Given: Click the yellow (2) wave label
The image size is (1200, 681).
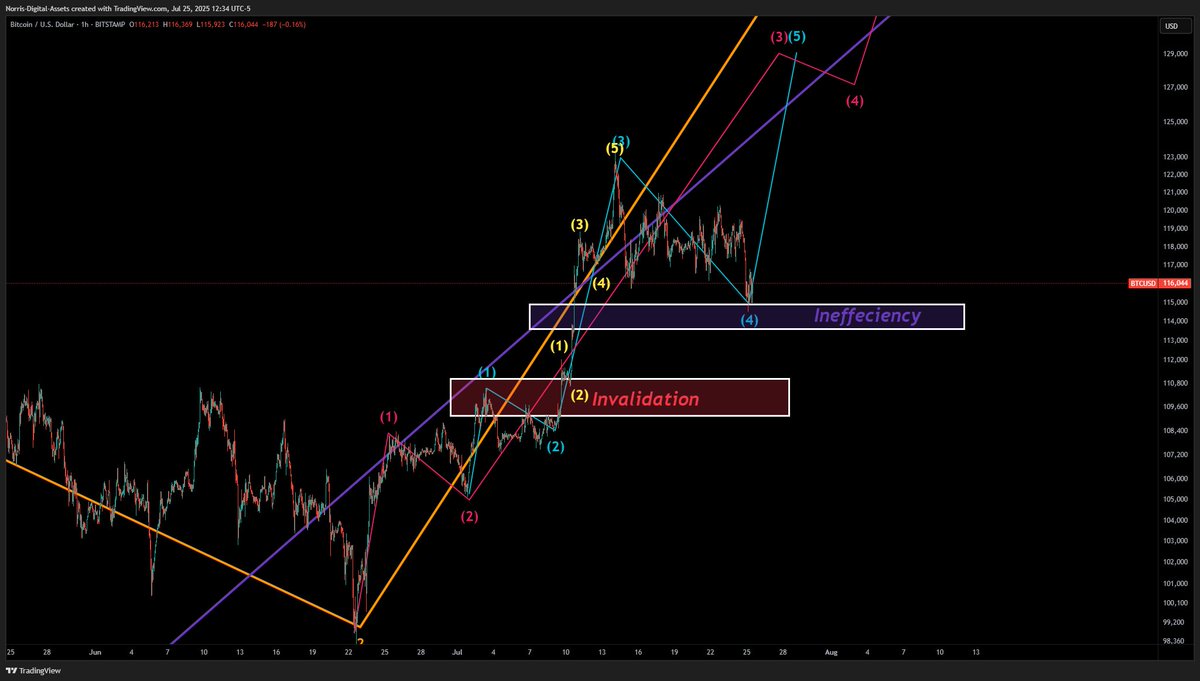Looking at the screenshot, I should coord(579,395).
